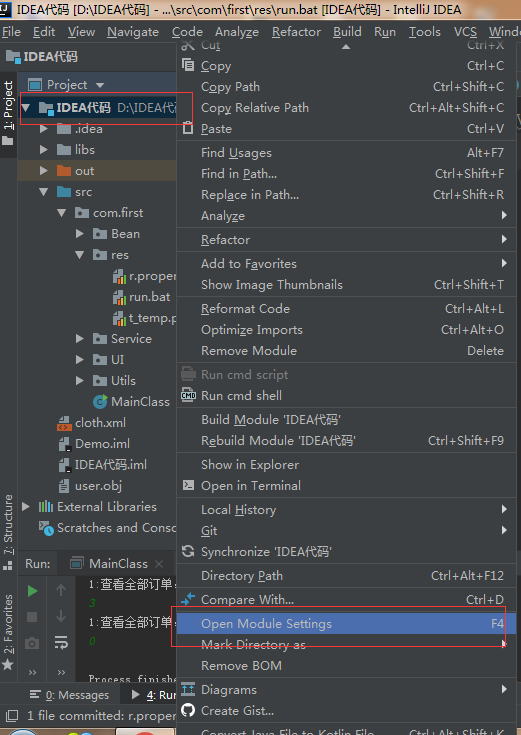The width and height of the screenshot is (521, 735).
Task: Choose Optimize Imports
Action: coord(347,330)
